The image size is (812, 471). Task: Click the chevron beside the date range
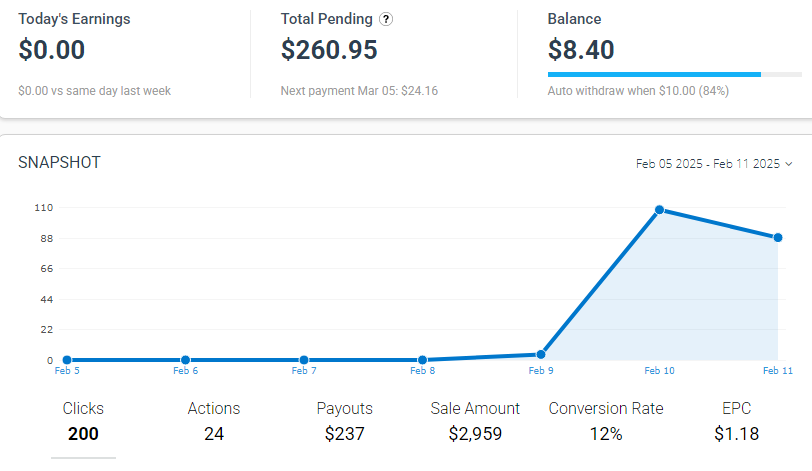[x=789, y=164]
